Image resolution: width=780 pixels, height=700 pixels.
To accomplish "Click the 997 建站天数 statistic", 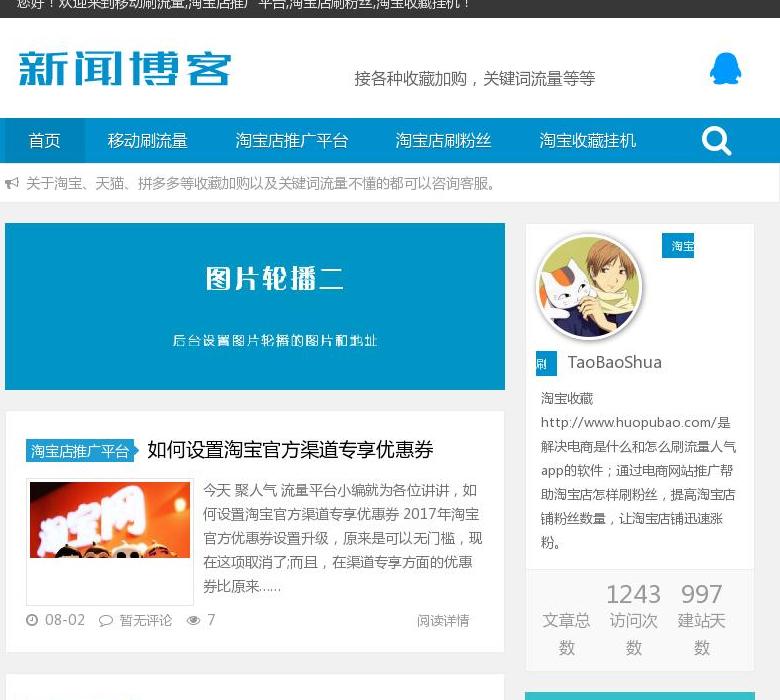I will click(x=701, y=619).
